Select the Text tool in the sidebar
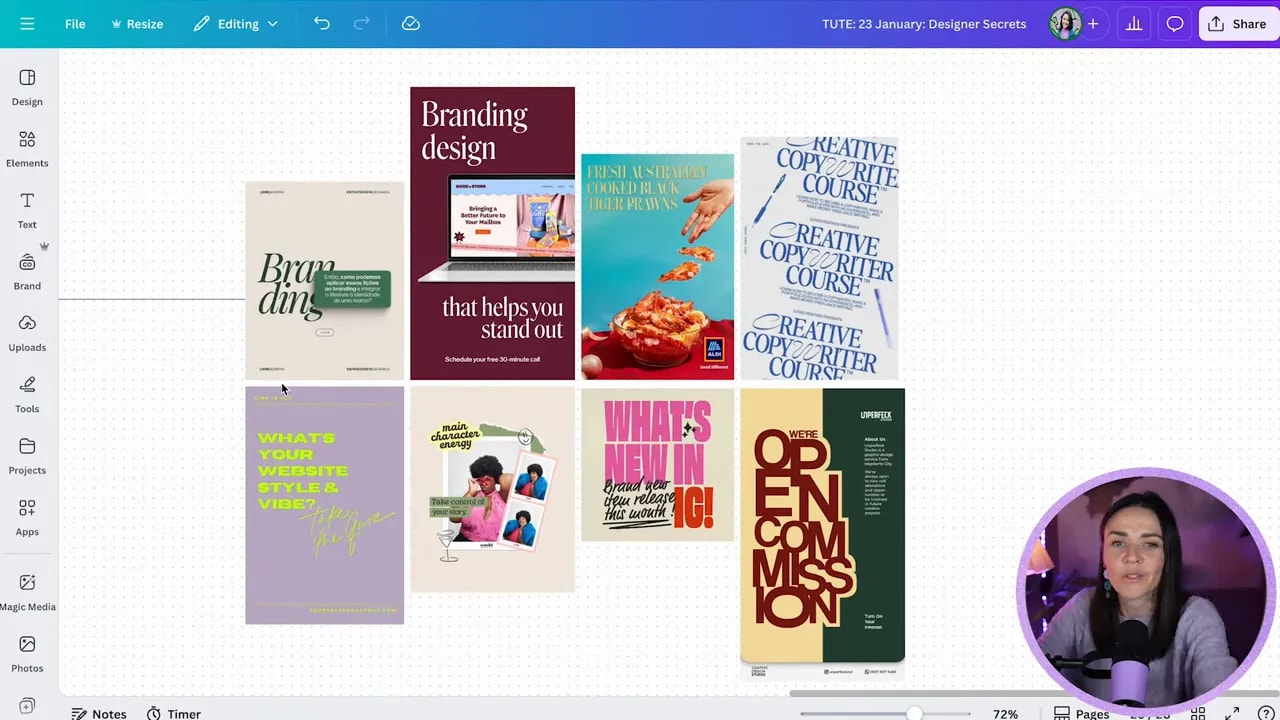Image resolution: width=1280 pixels, height=720 pixels. pos(27,212)
